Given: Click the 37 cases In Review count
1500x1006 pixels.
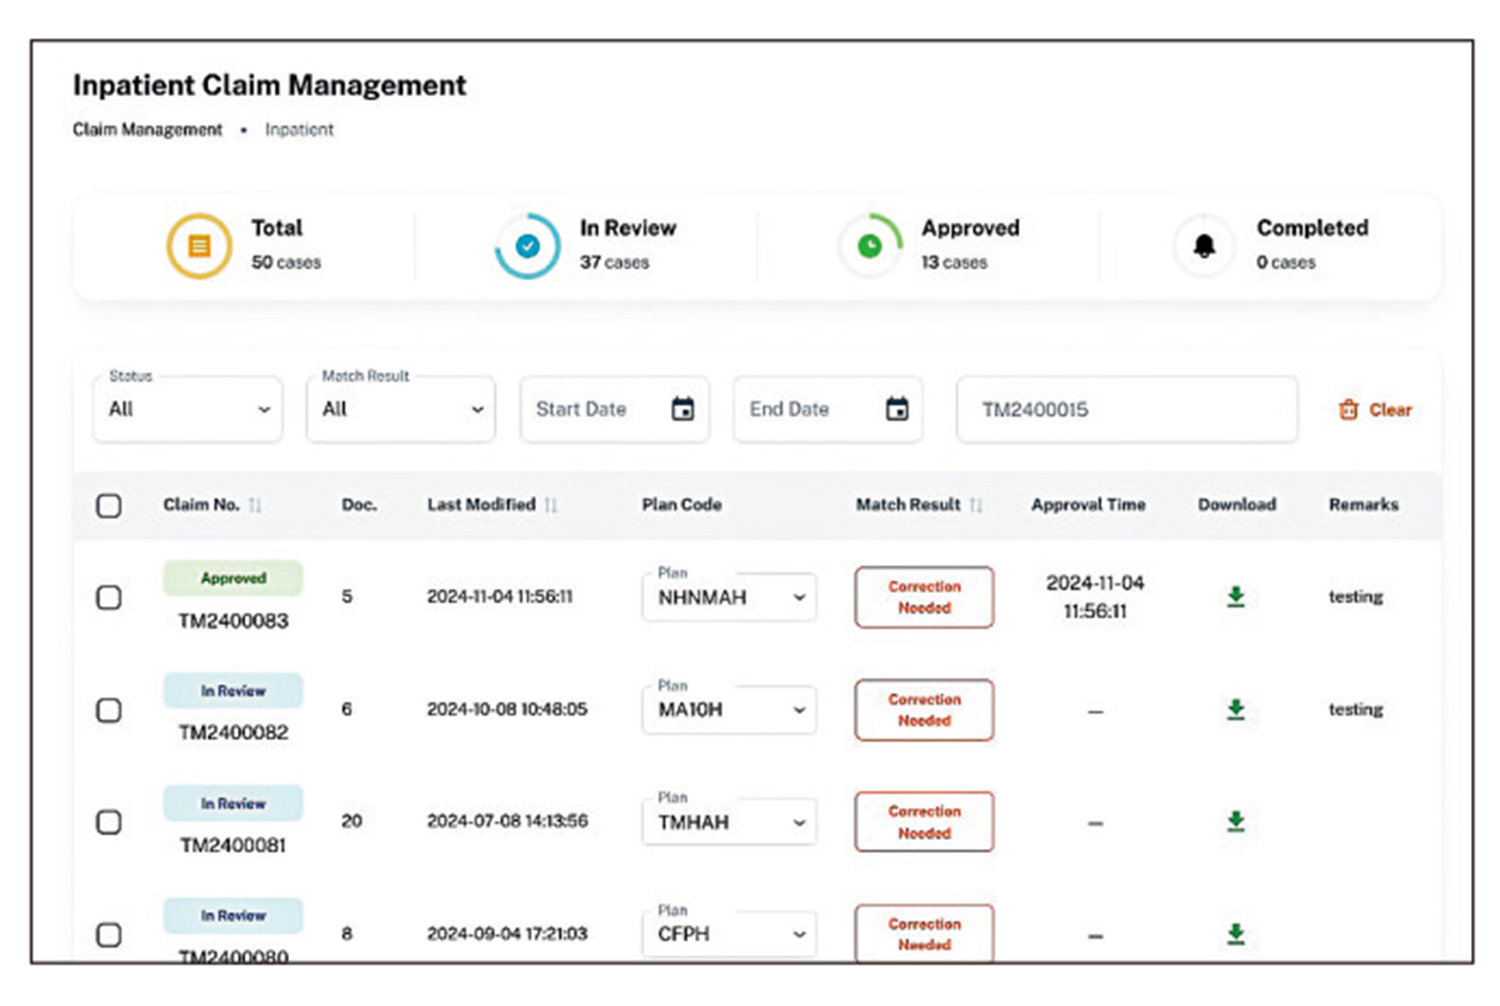Looking at the screenshot, I should 614,263.
